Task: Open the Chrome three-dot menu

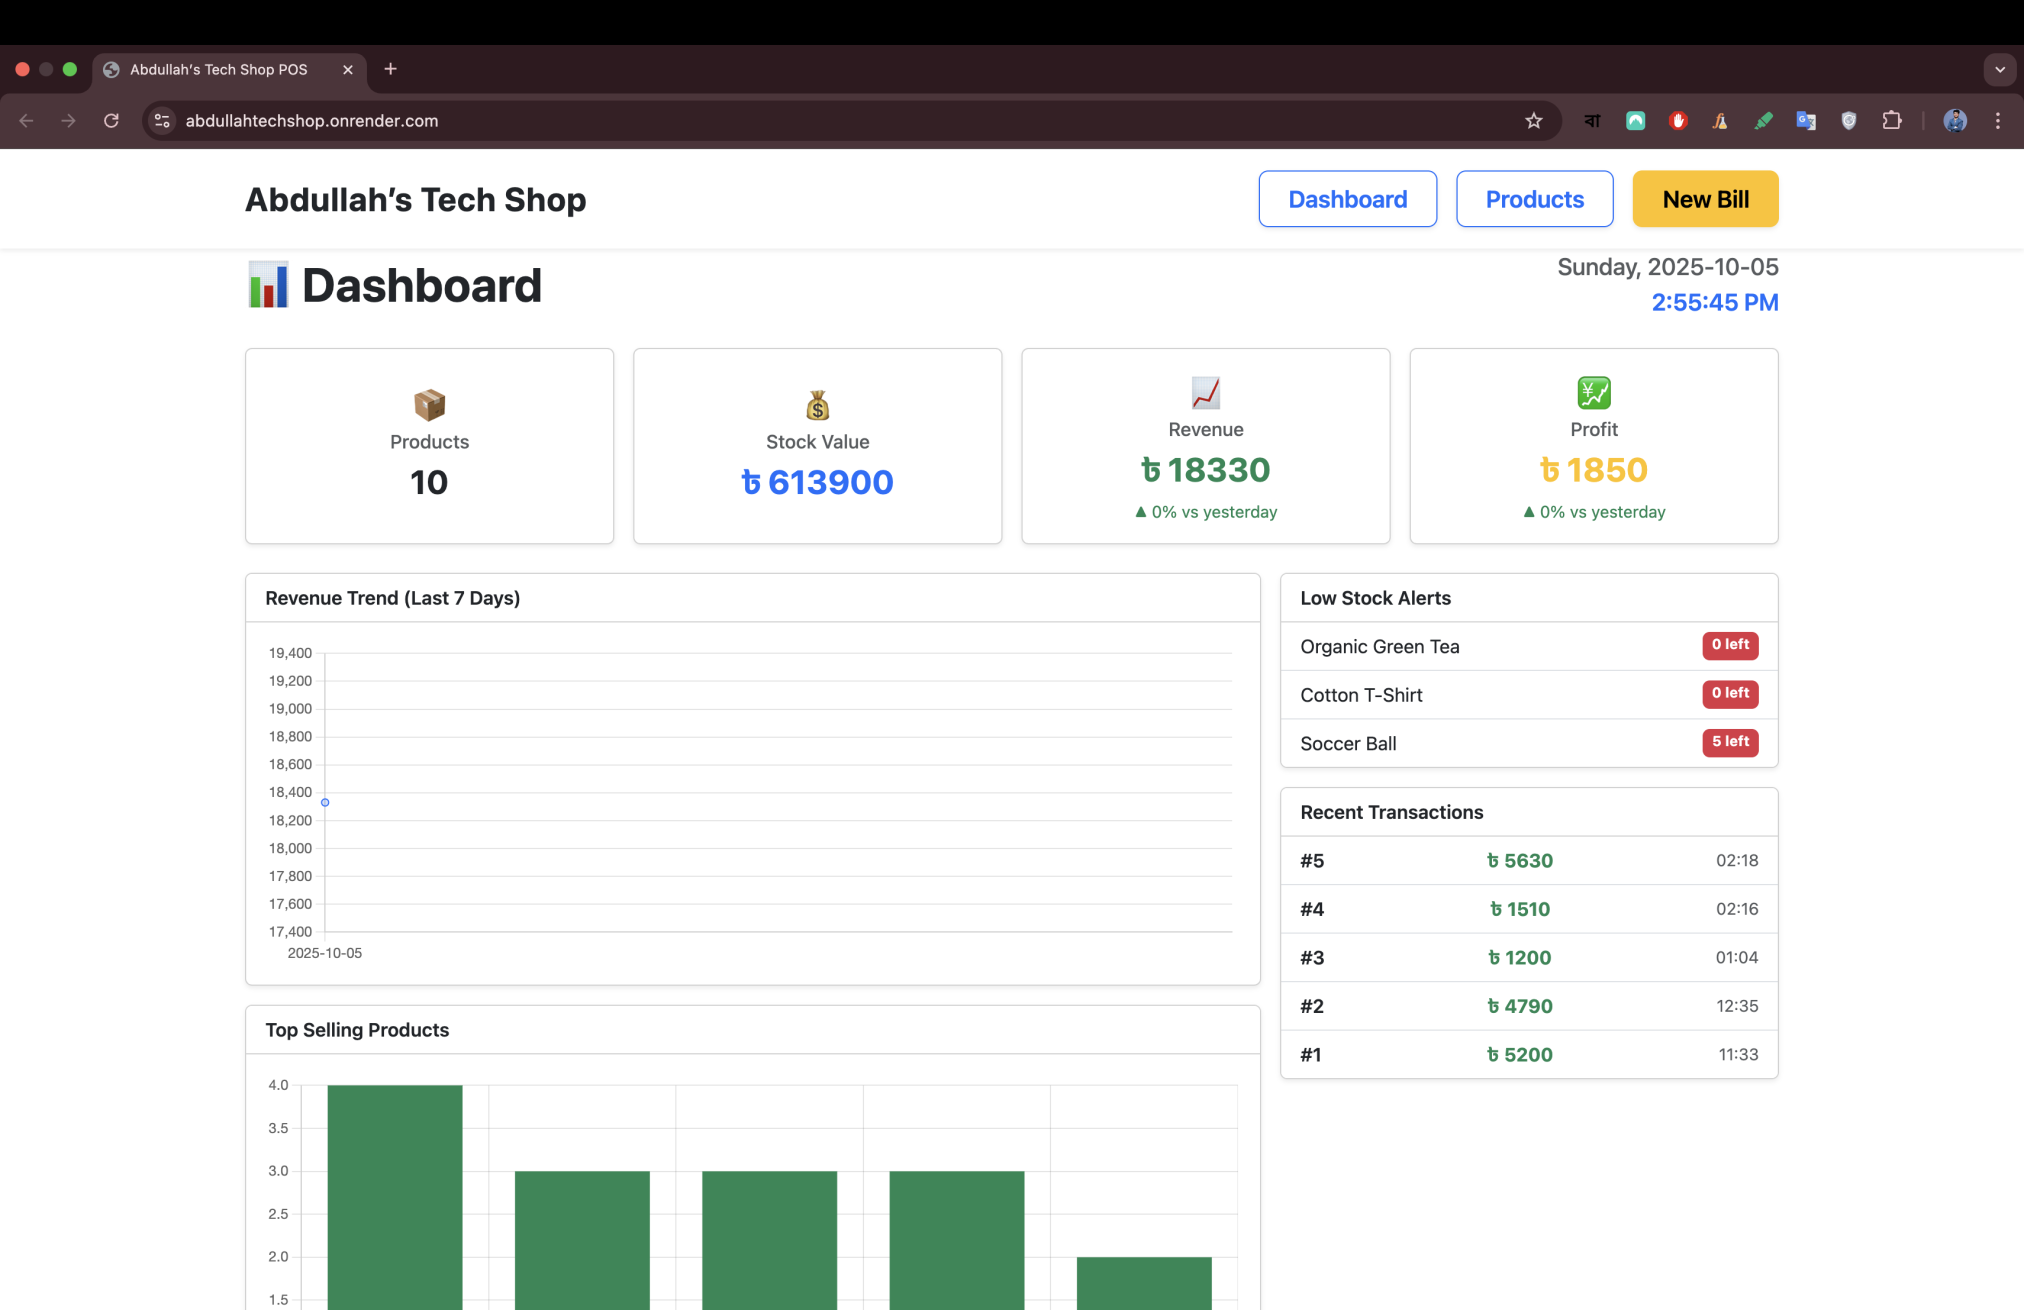Action: click(x=1997, y=121)
